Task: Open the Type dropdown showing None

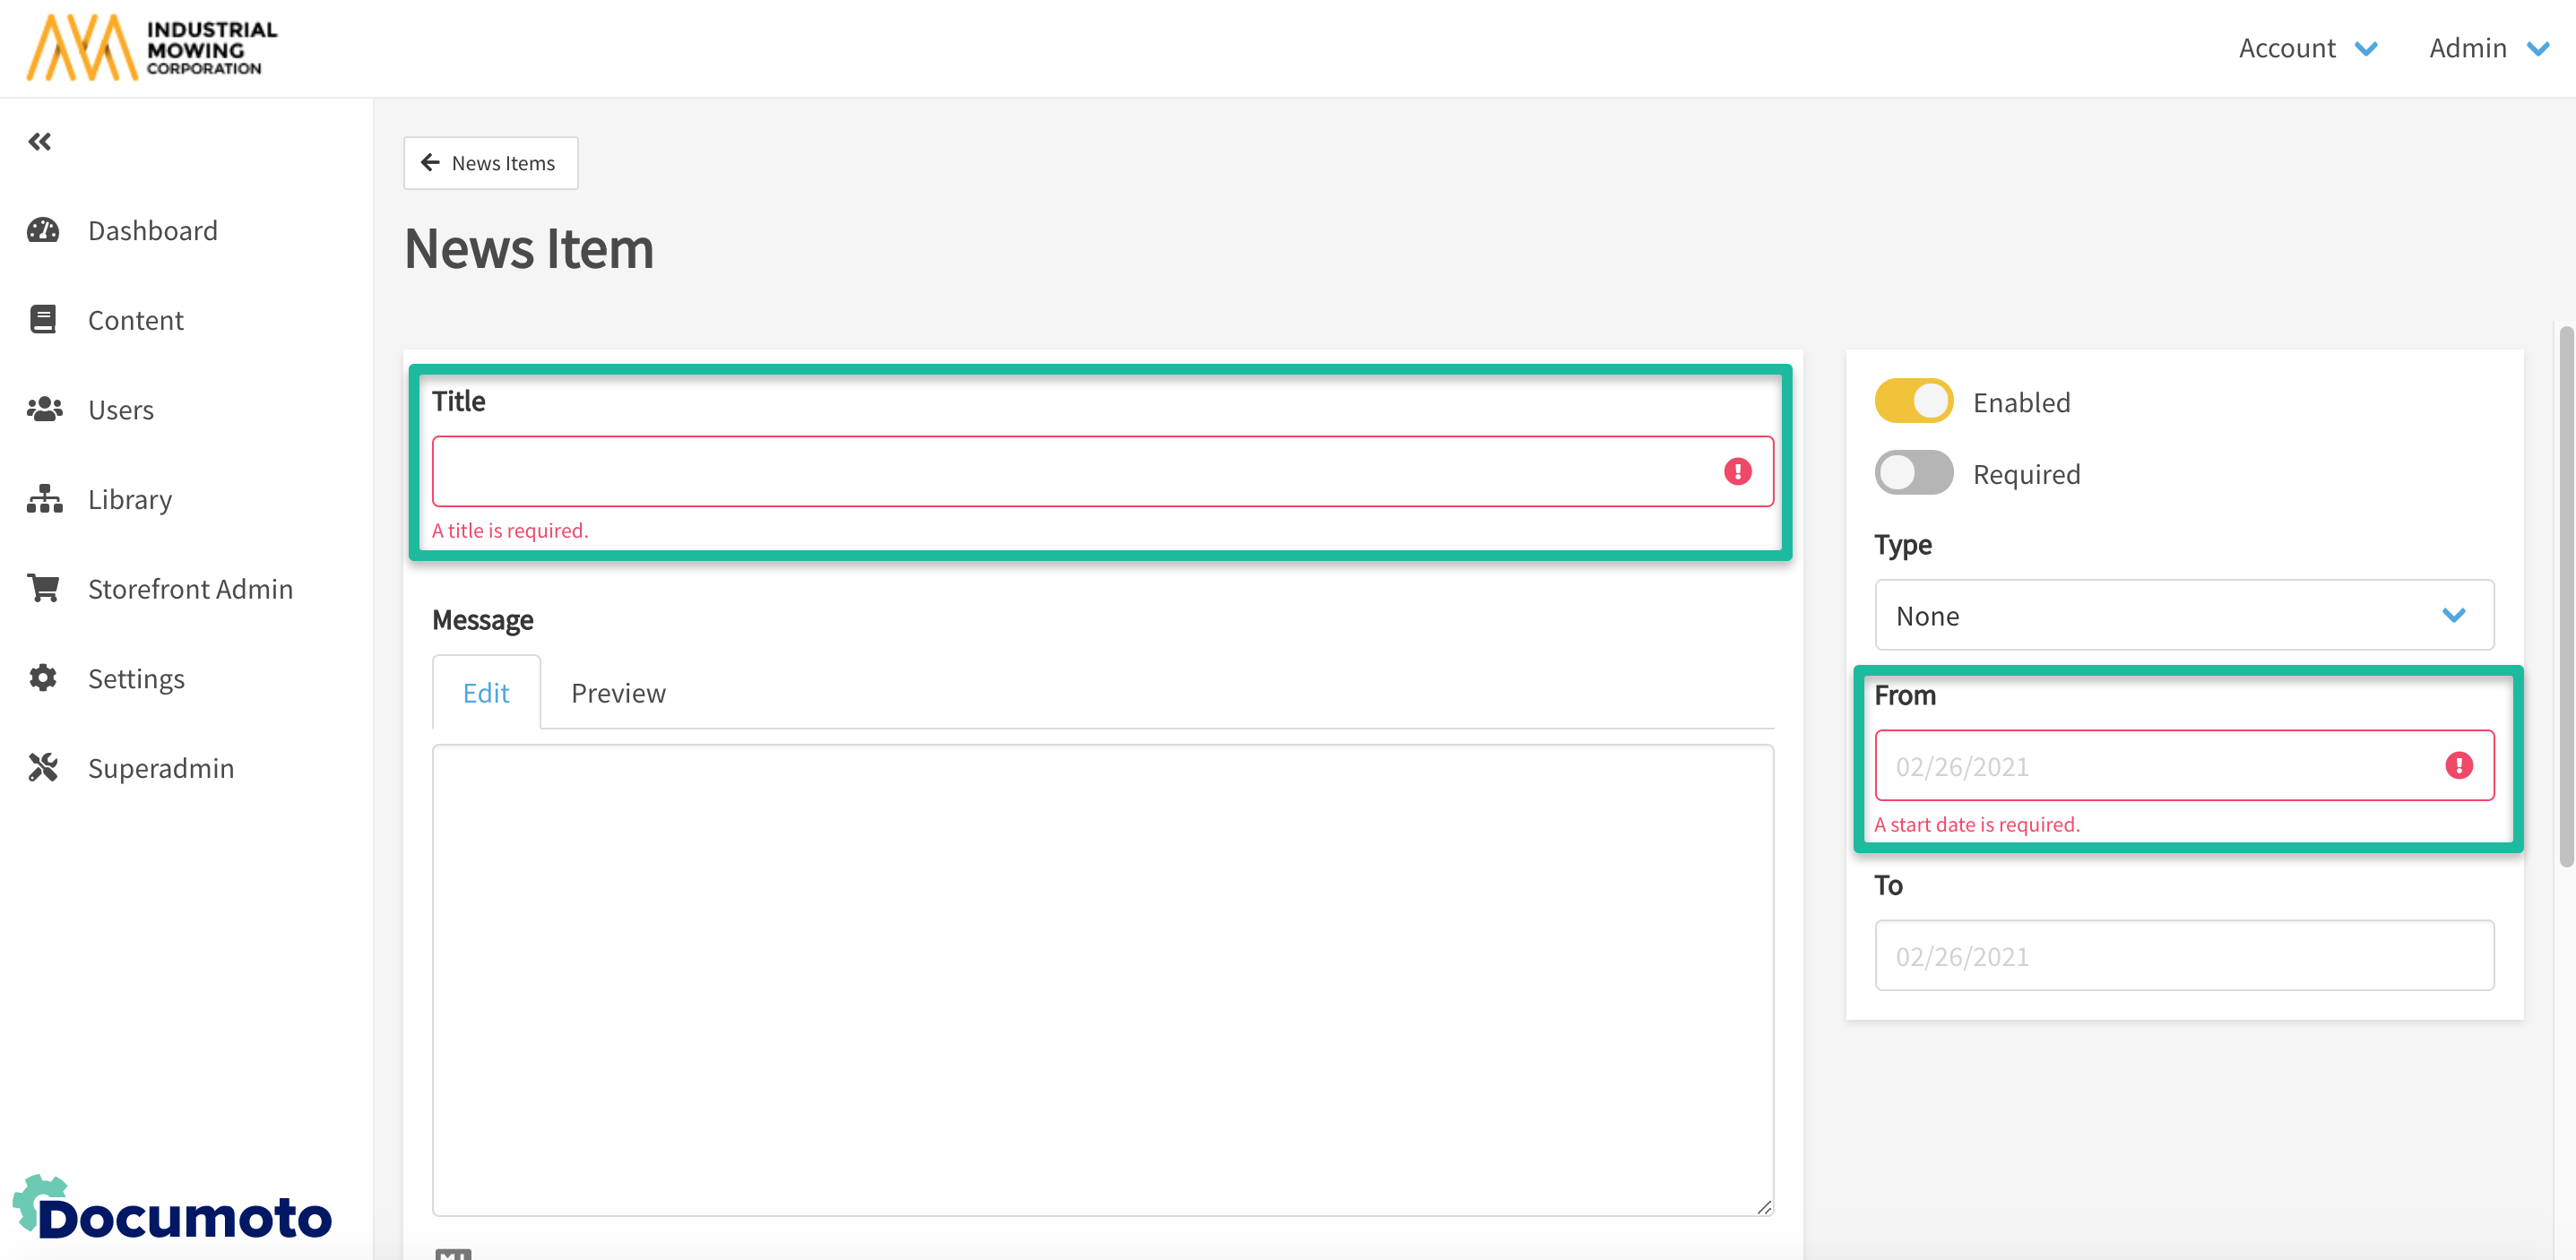Action: click(x=2183, y=615)
